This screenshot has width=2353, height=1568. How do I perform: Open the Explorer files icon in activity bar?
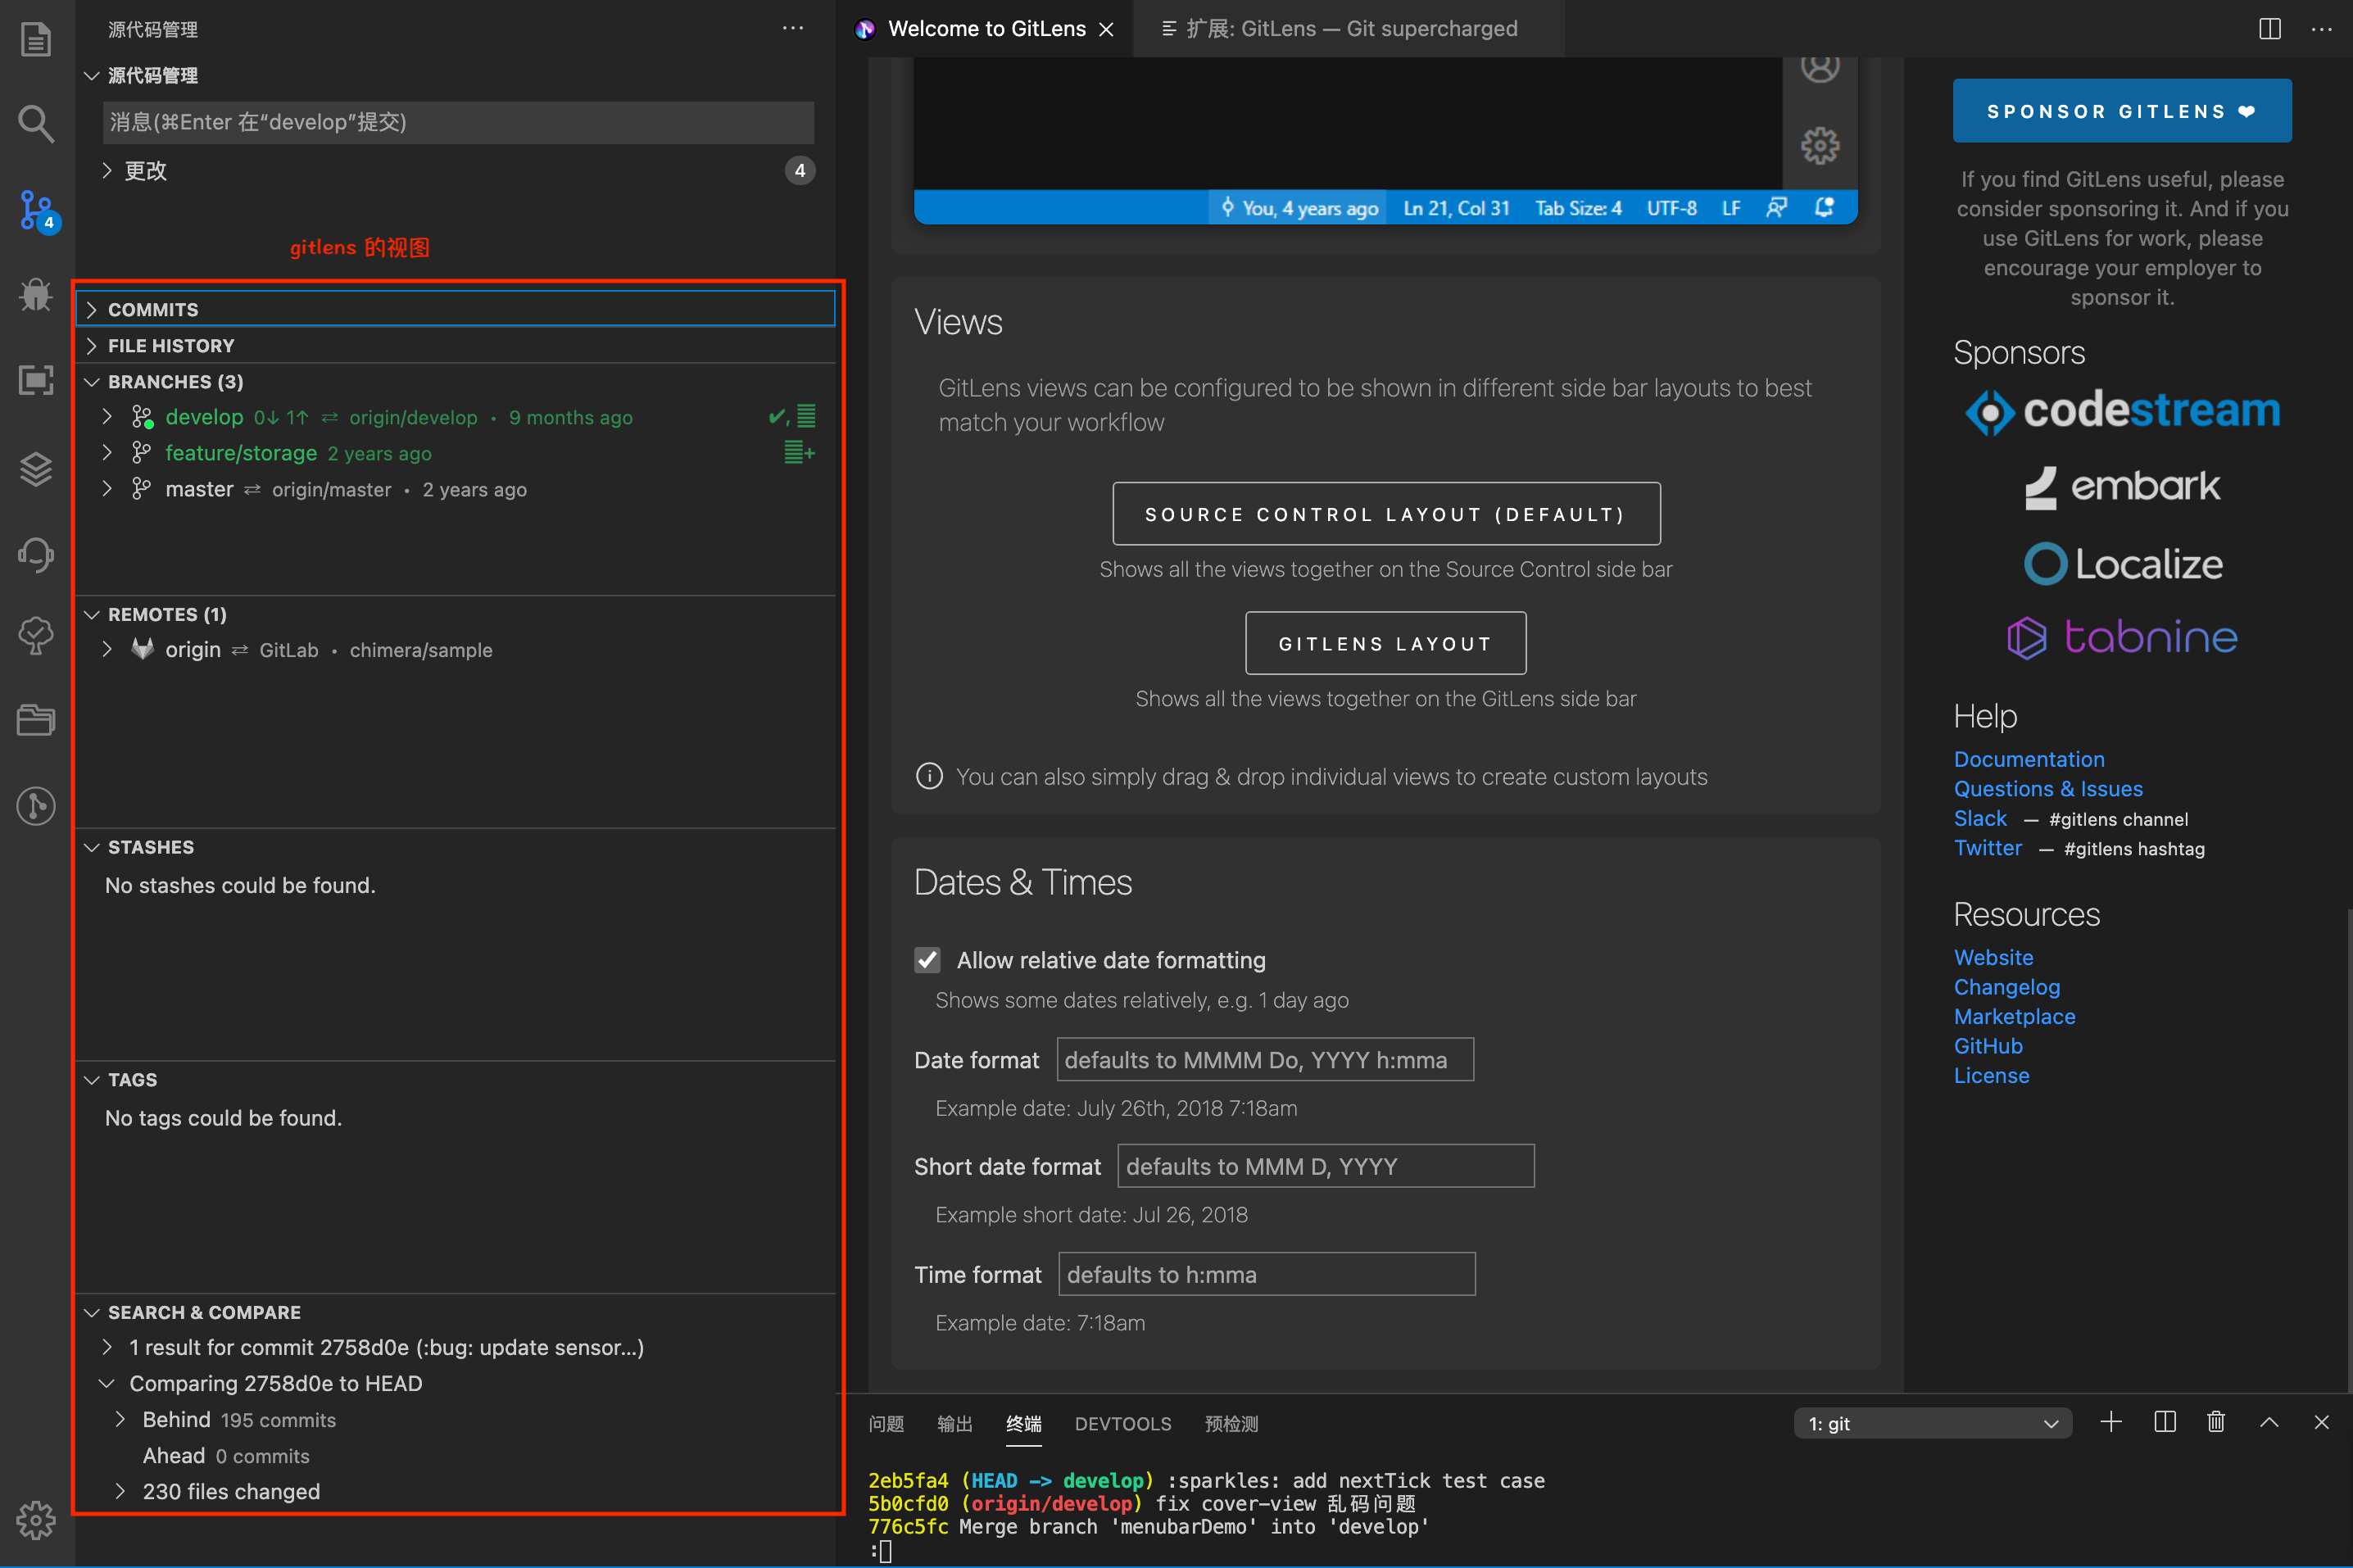pyautogui.click(x=36, y=40)
